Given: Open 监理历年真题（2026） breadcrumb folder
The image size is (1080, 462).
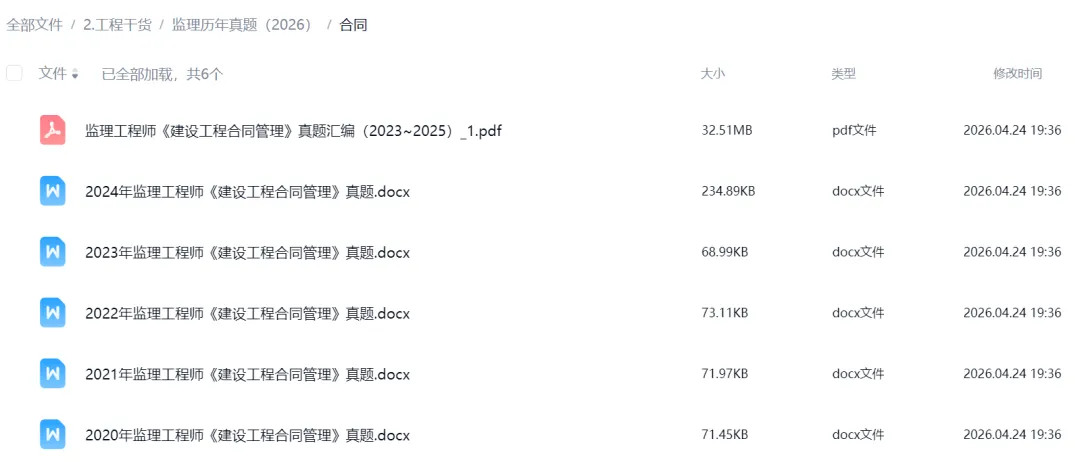Looking at the screenshot, I should pyautogui.click(x=242, y=25).
